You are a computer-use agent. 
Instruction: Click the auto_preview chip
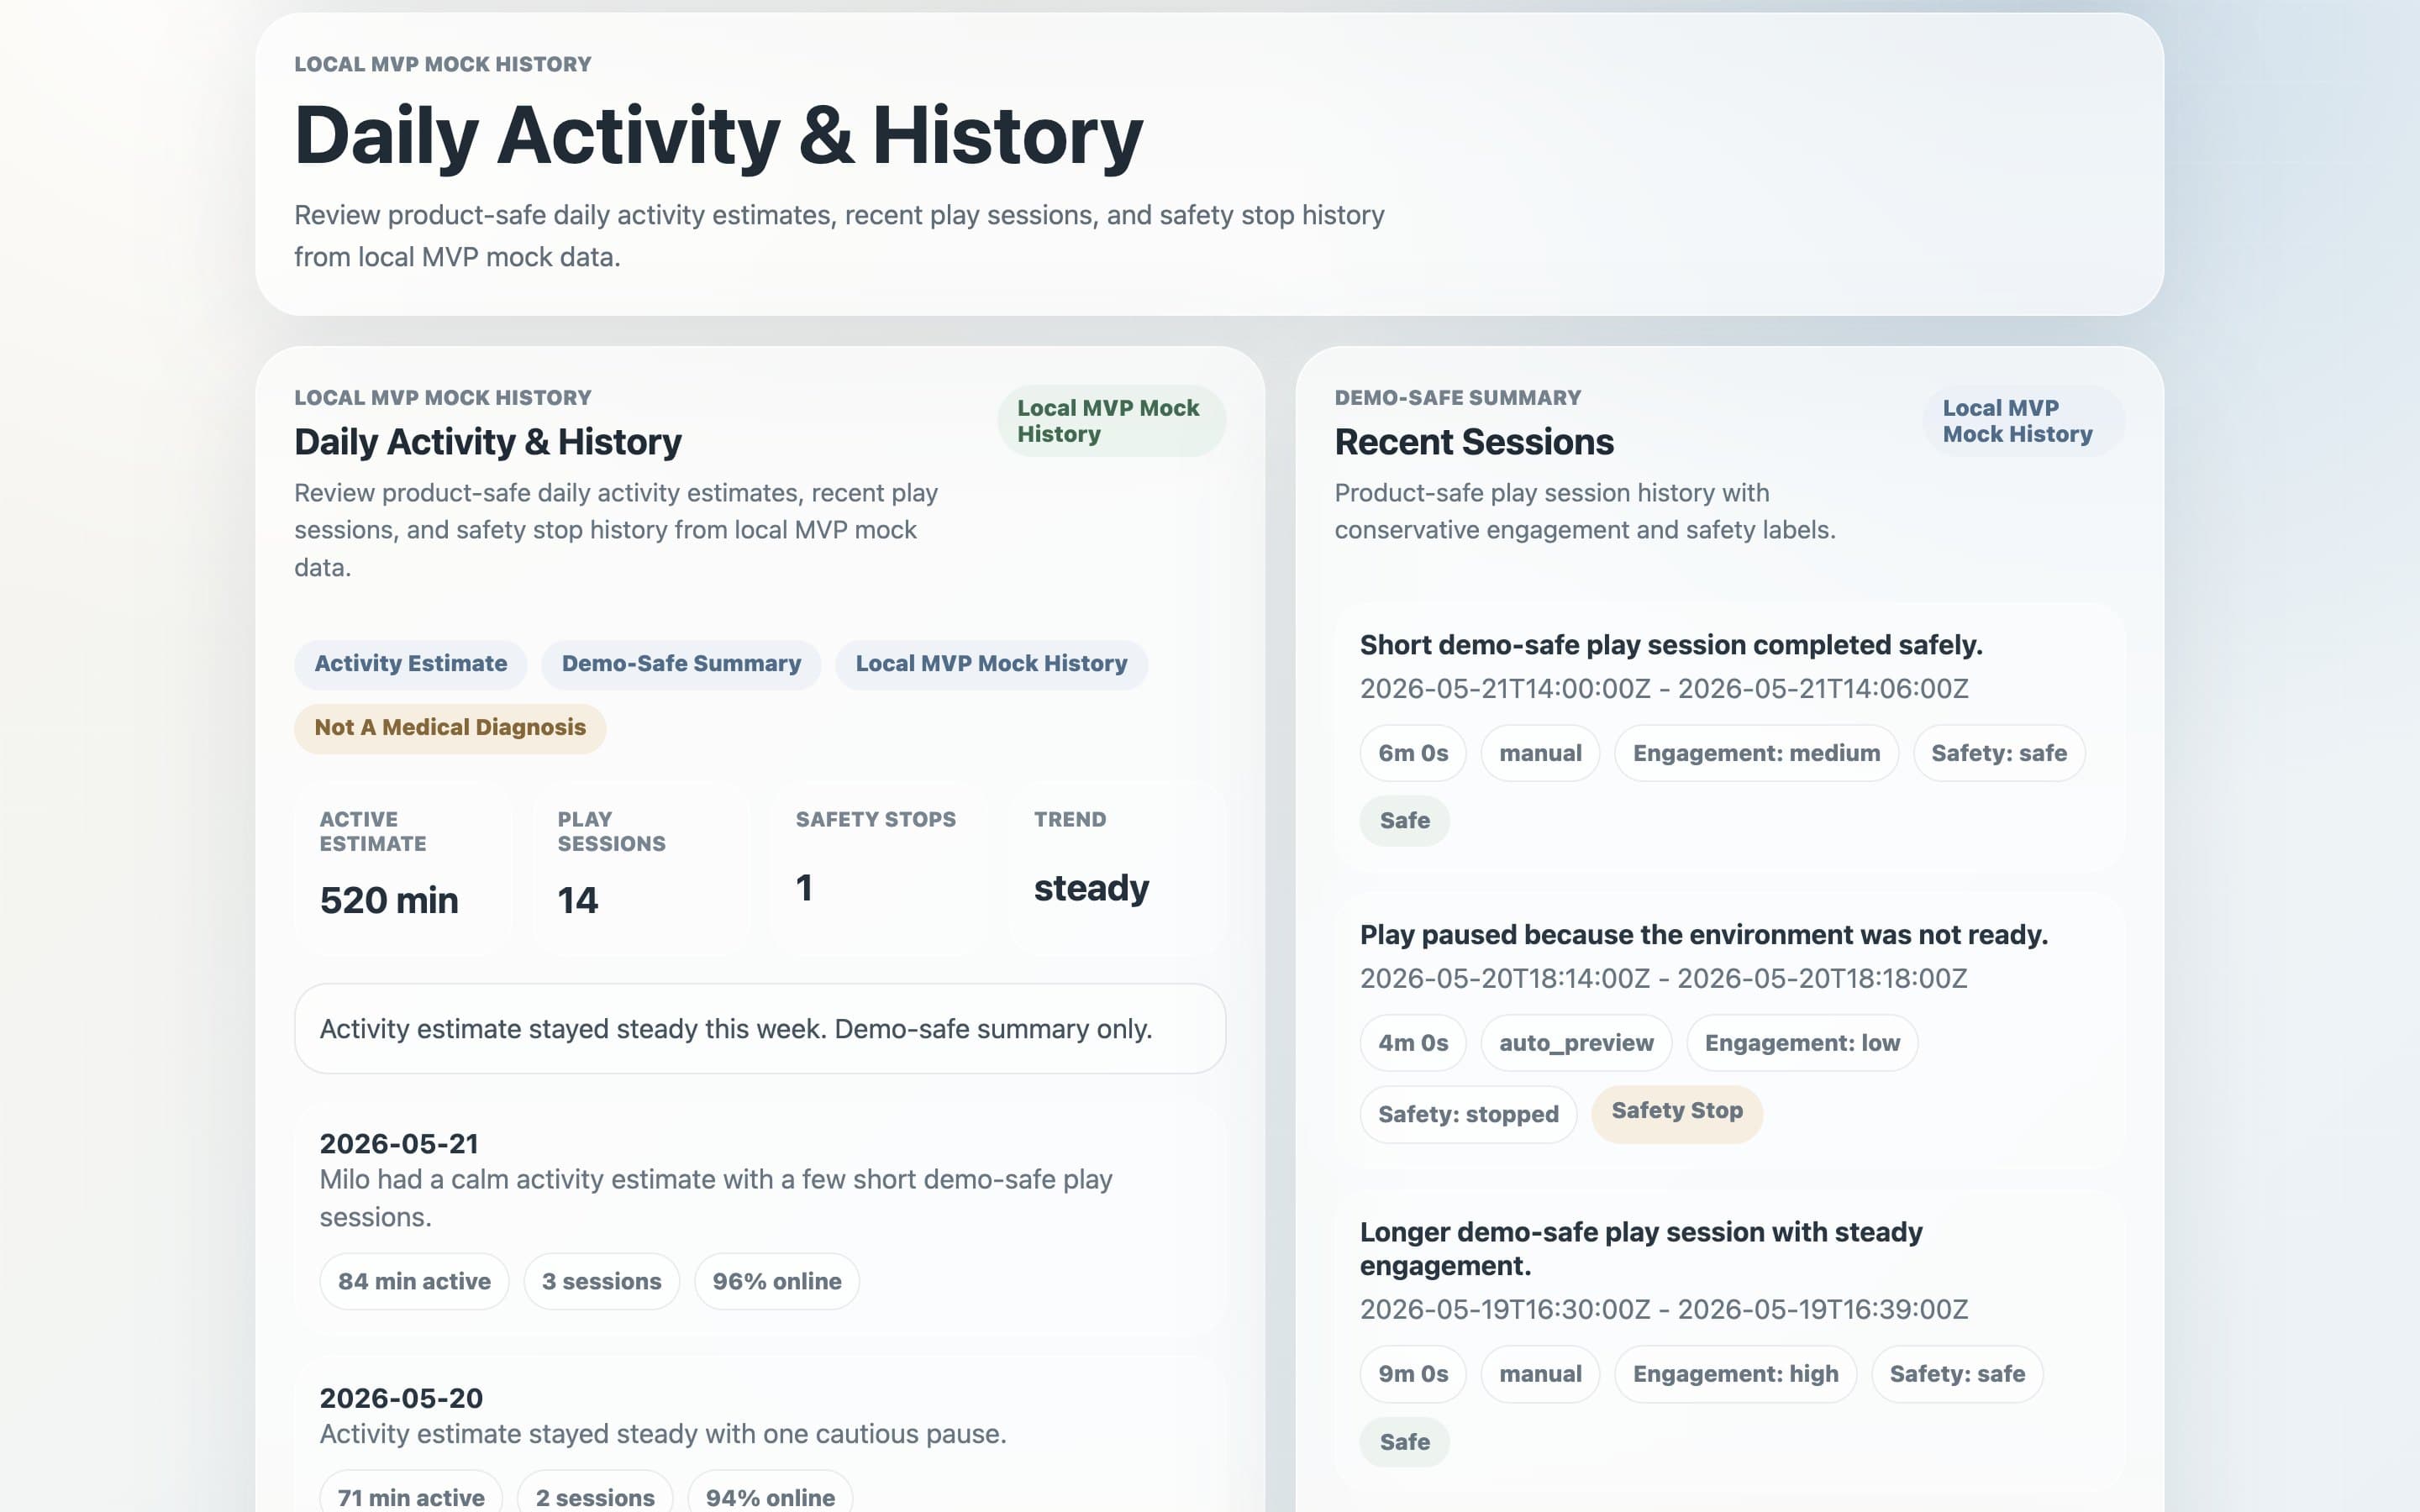(x=1576, y=1043)
